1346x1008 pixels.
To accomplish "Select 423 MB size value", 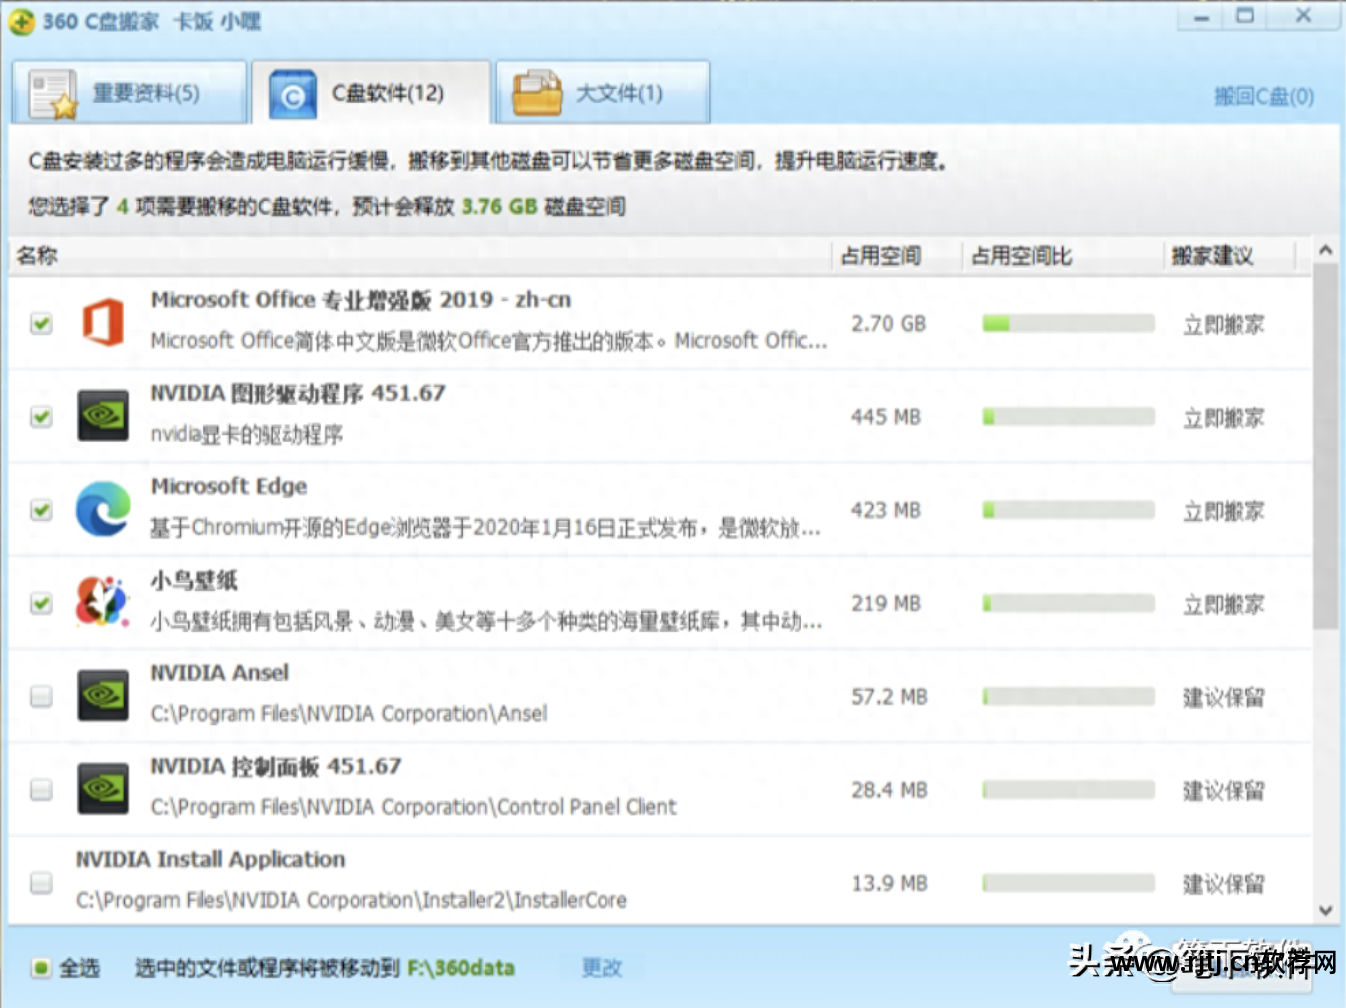I will tap(885, 509).
